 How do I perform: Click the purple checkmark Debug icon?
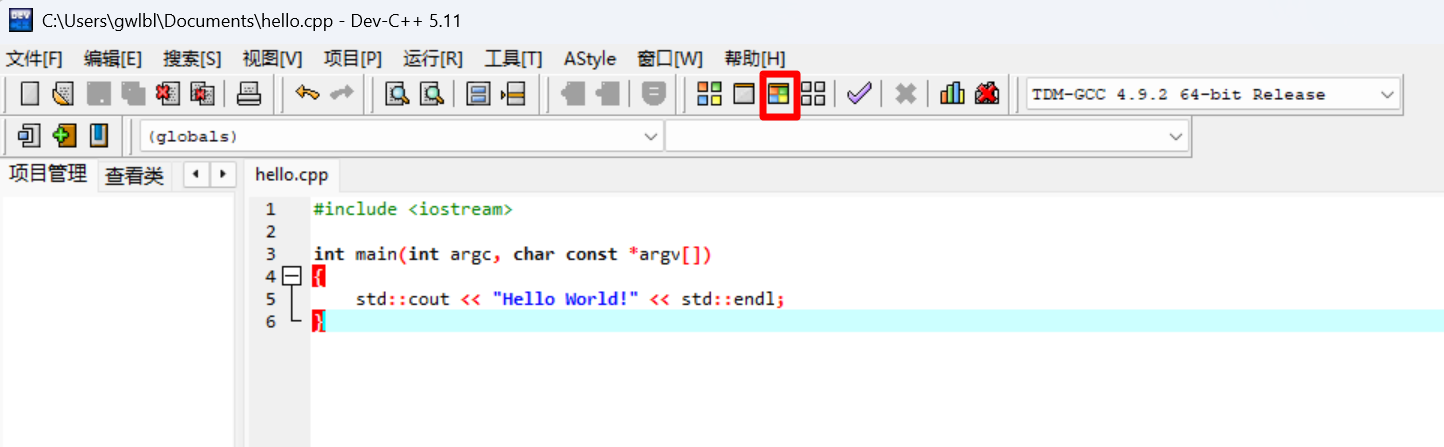coord(859,94)
